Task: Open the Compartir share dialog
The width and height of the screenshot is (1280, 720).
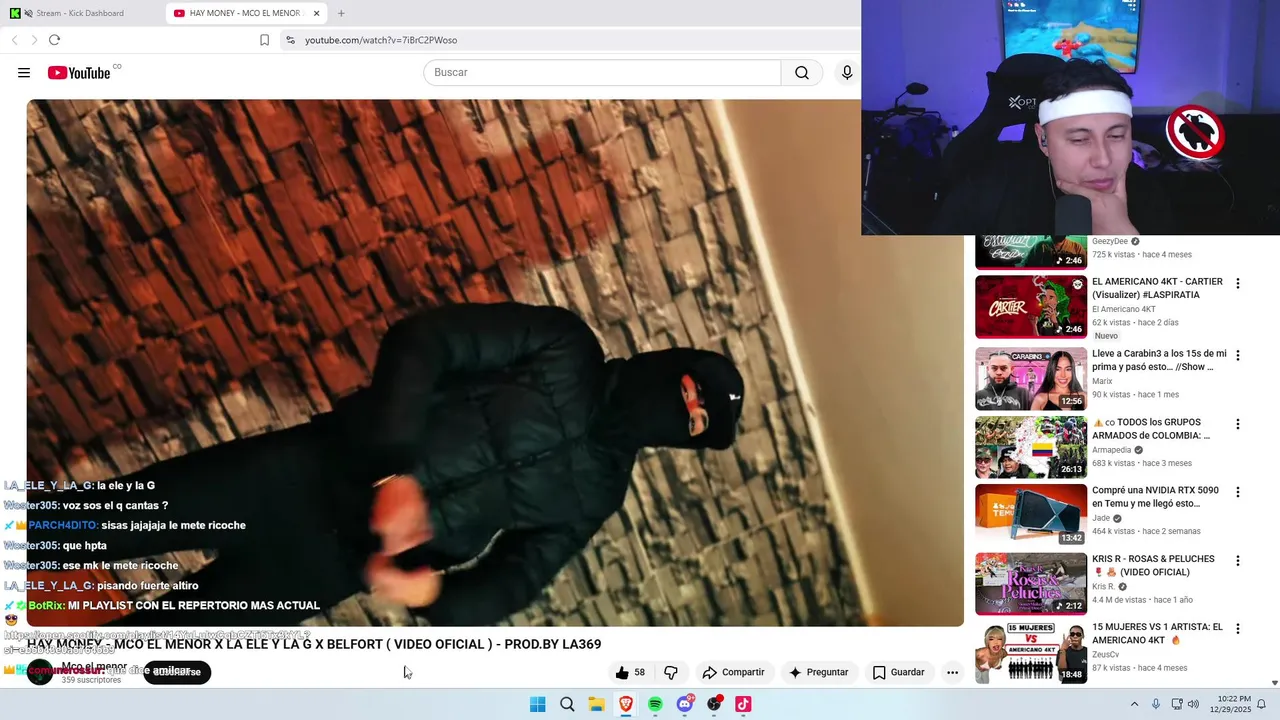Action: pos(733,672)
